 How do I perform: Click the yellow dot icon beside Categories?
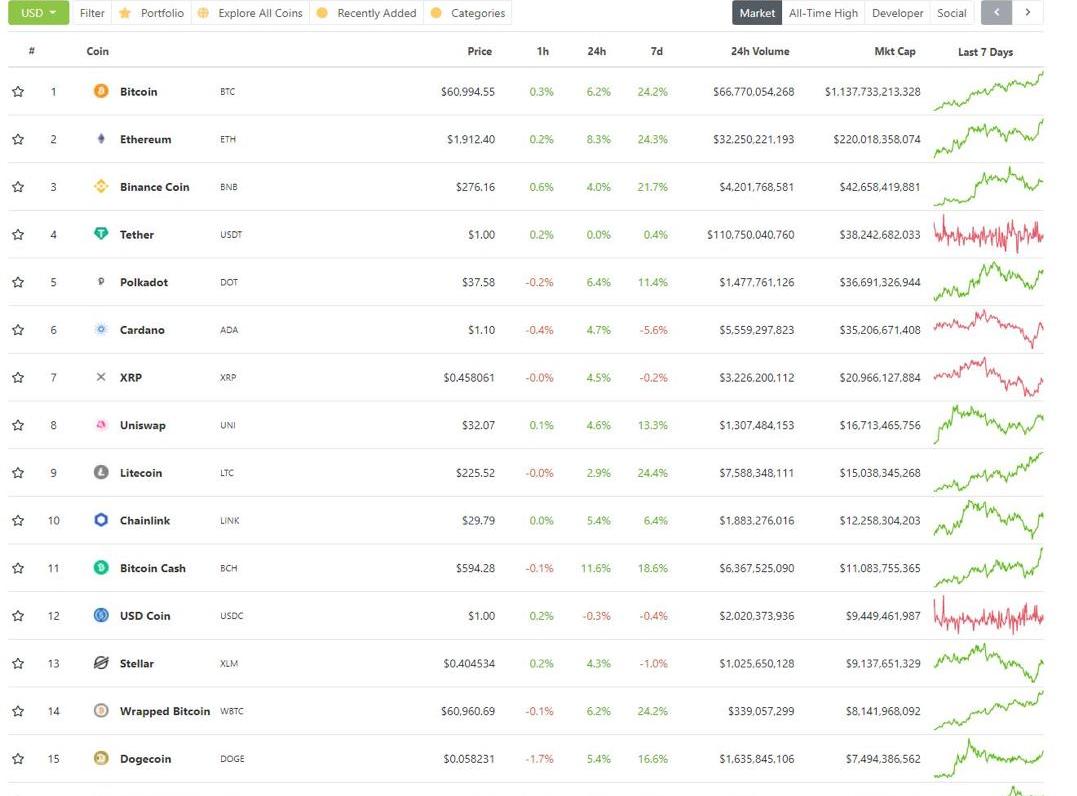click(435, 13)
